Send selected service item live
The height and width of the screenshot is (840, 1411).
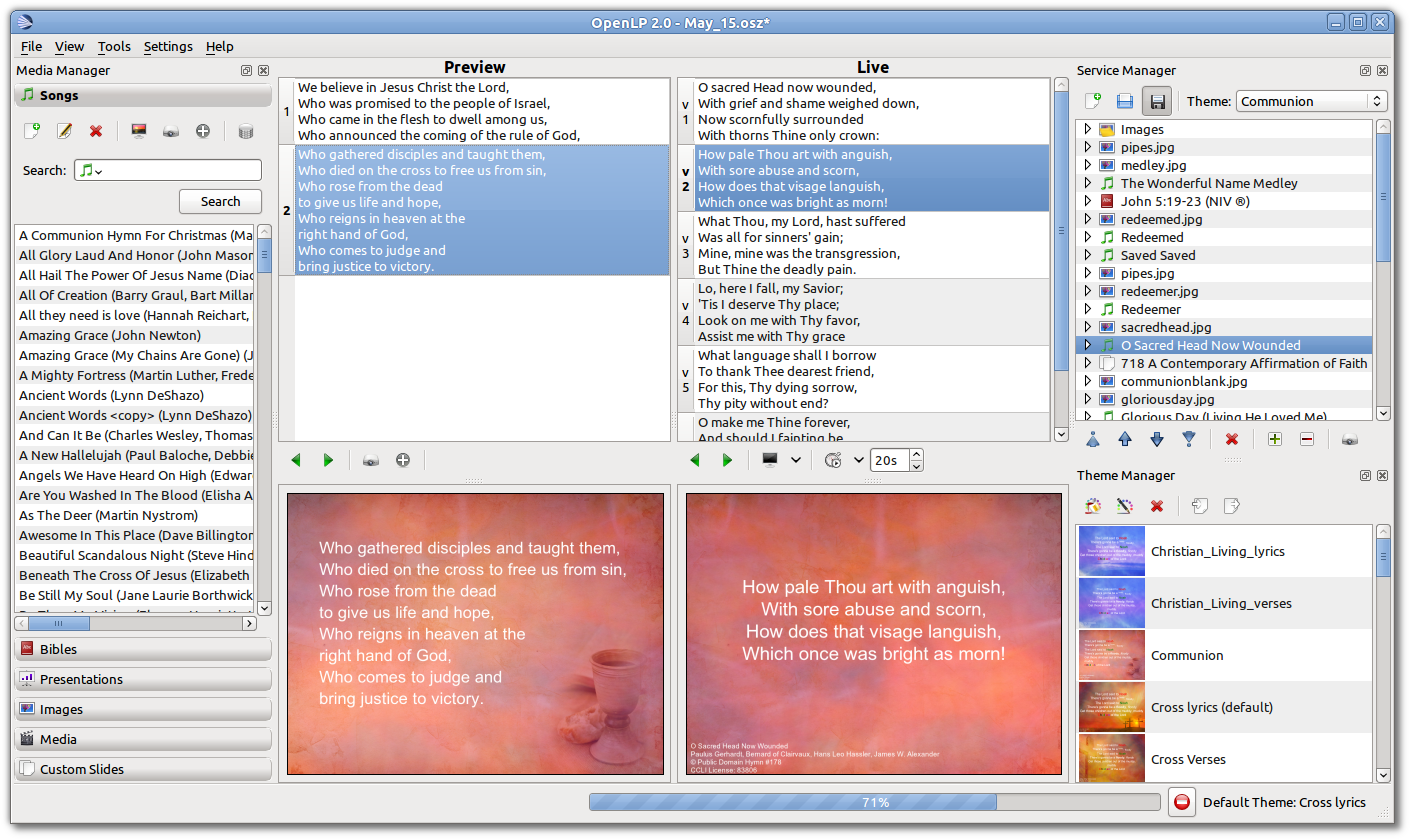click(1349, 439)
